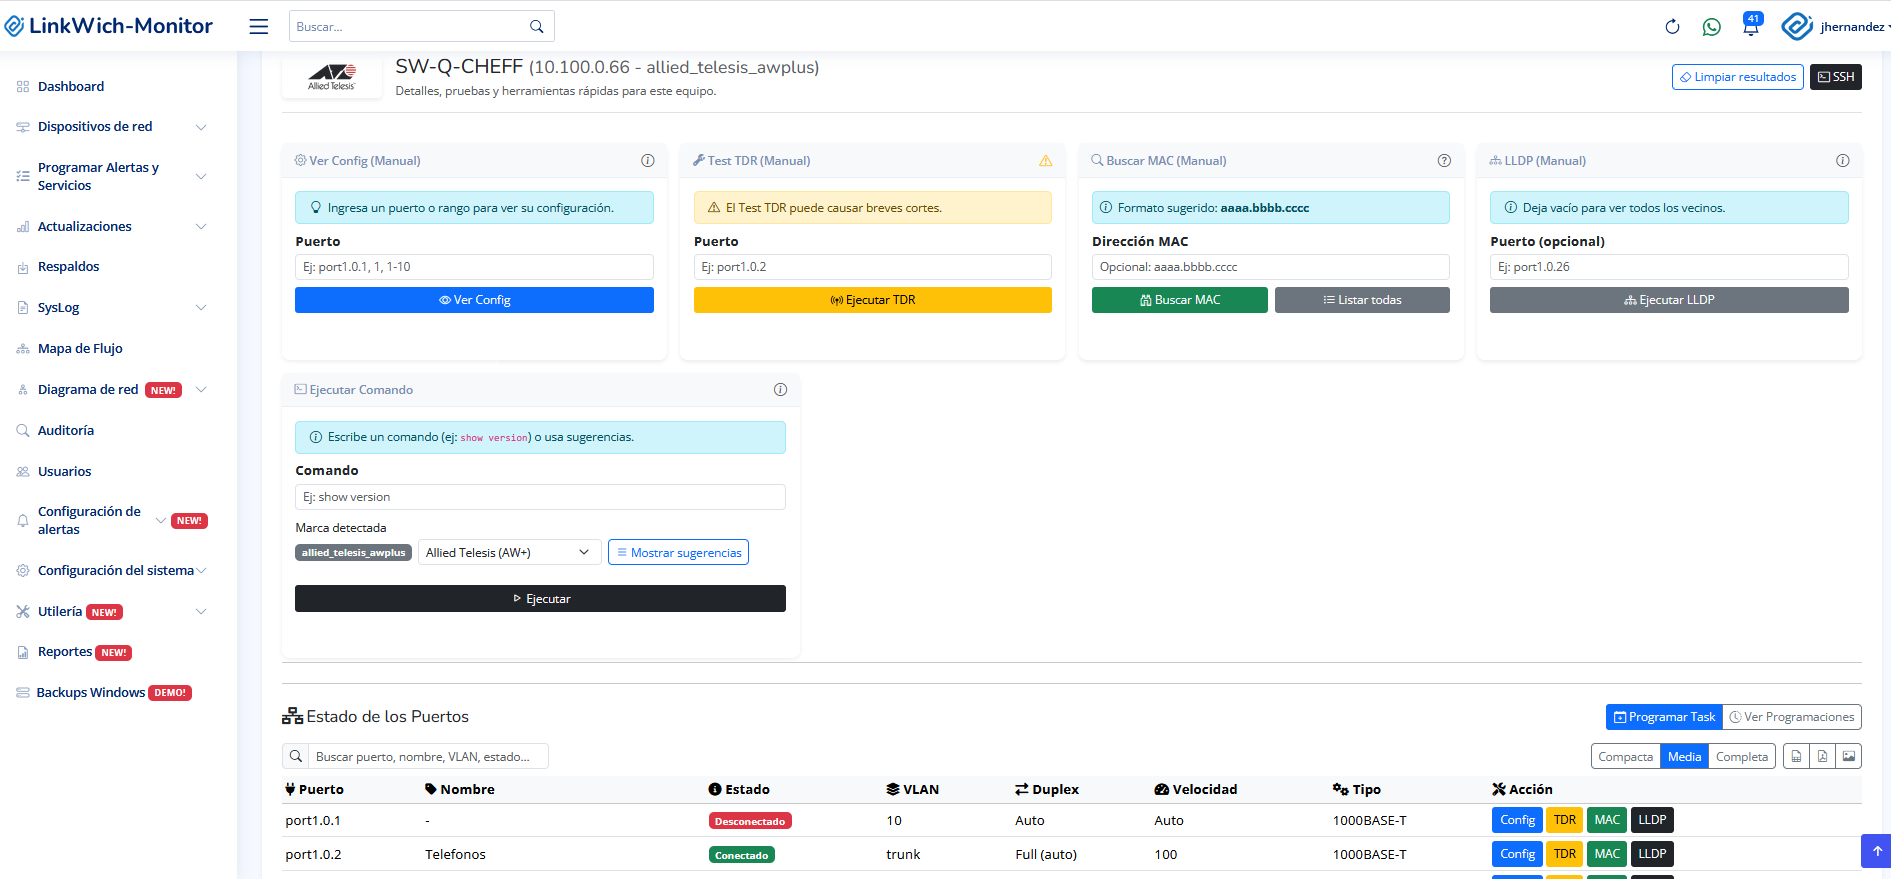This screenshot has height=879, width=1891.
Task: Open the WhatsApp icon in header
Action: pyautogui.click(x=1712, y=27)
